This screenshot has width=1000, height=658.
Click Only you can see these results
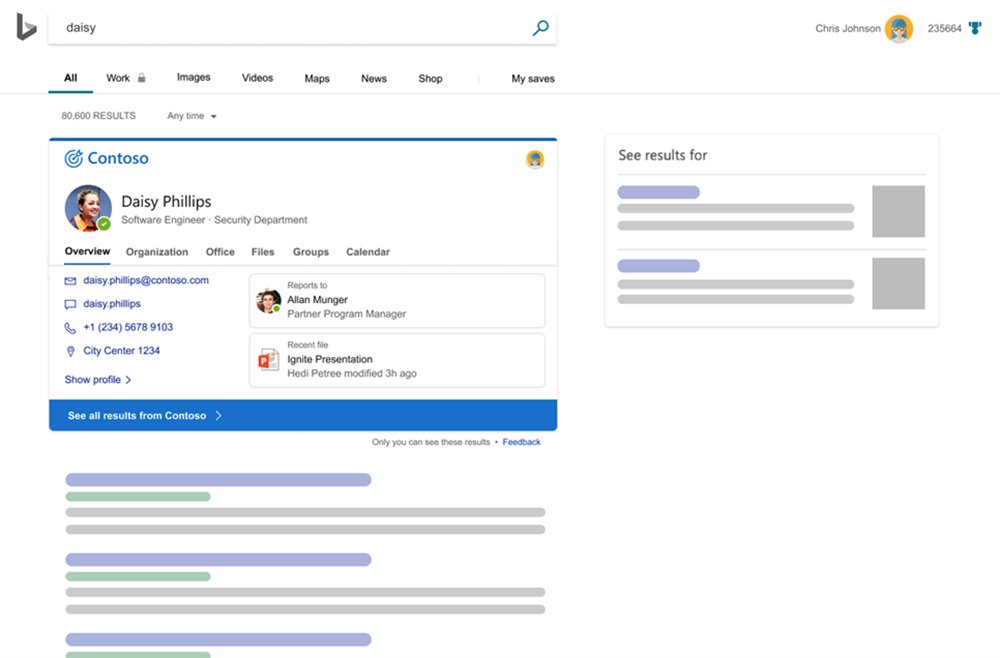[431, 442]
